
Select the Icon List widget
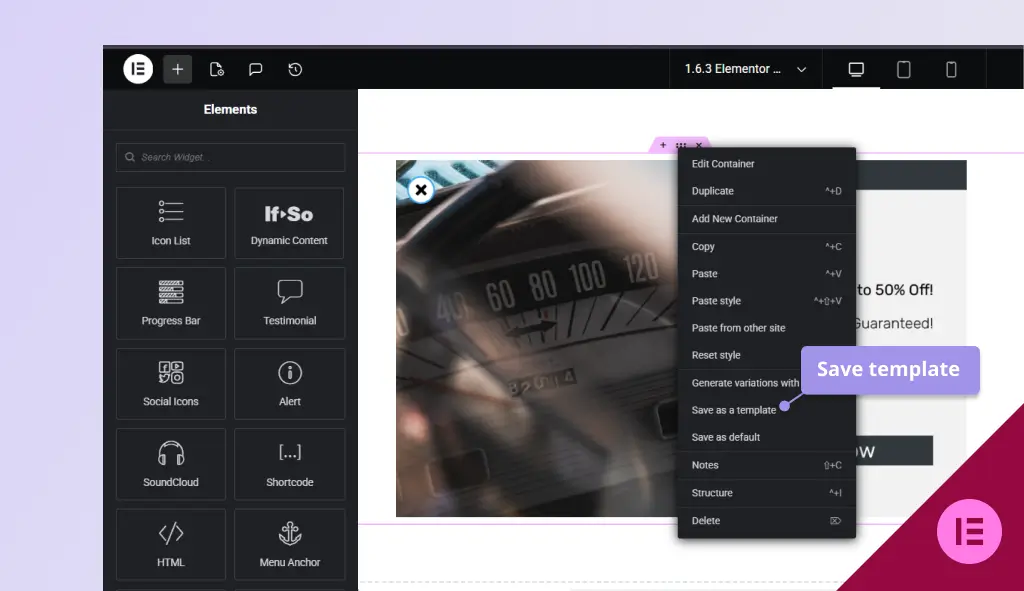pyautogui.click(x=171, y=223)
